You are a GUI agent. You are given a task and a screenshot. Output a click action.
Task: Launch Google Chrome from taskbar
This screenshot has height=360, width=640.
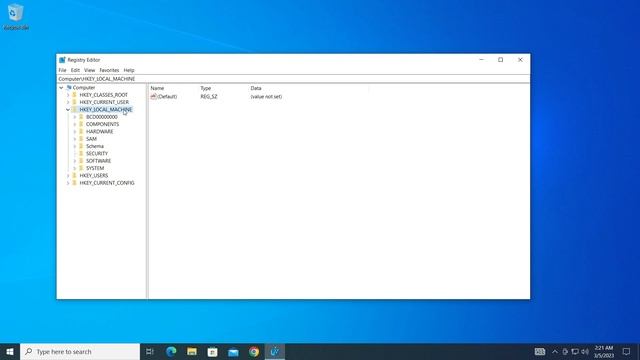[x=254, y=351]
